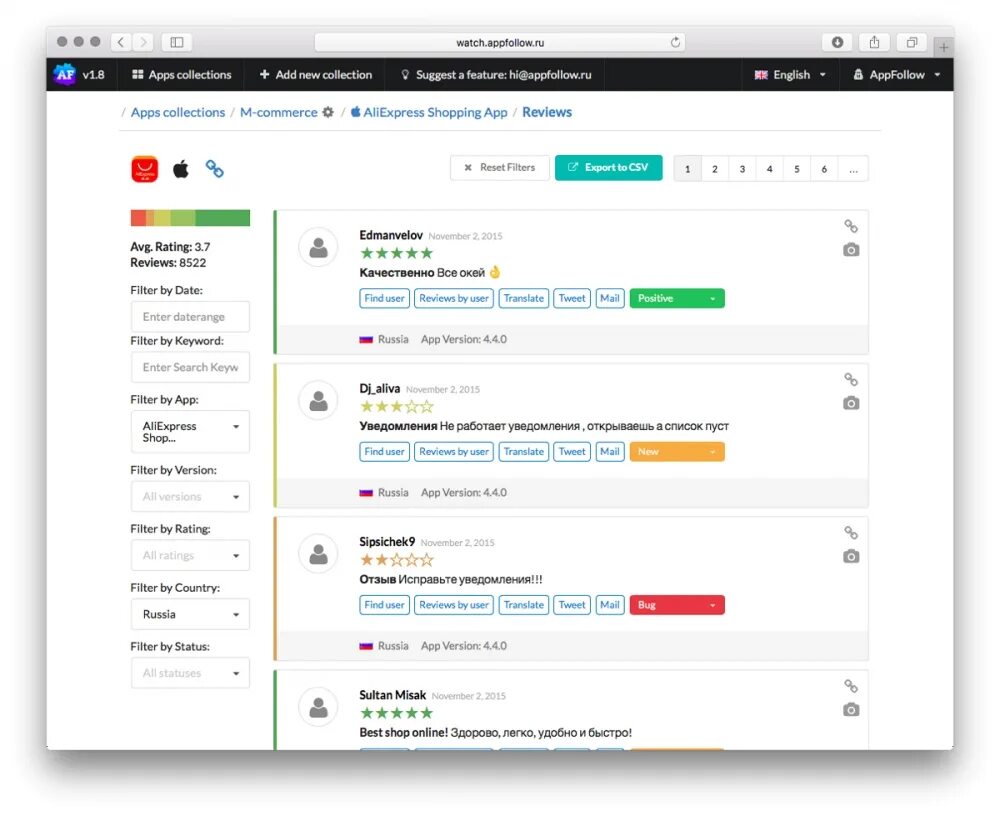Image resolution: width=1000 pixels, height=816 pixels.
Task: Click link icon on Dj_aliva review
Action: point(851,380)
